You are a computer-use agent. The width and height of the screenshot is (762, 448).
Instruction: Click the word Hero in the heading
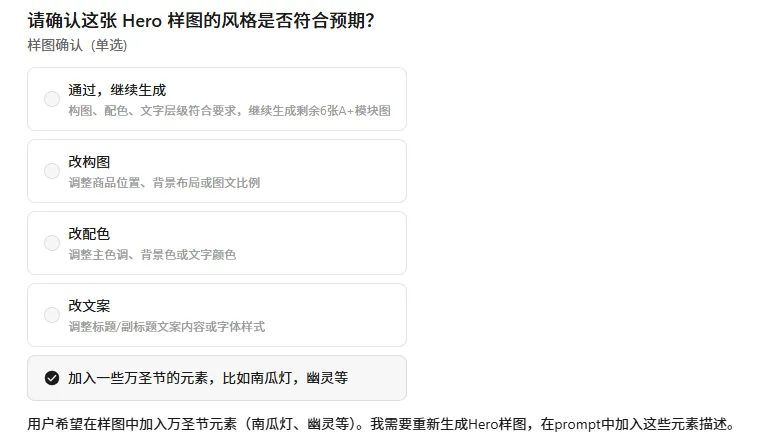point(142,21)
